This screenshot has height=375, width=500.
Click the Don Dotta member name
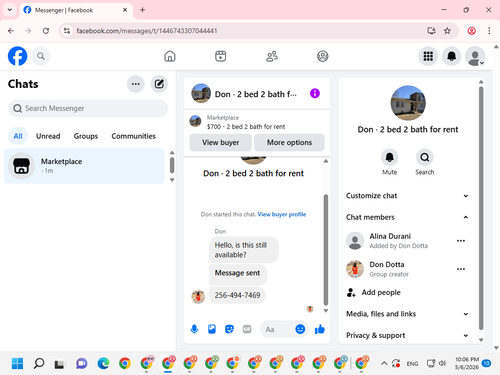coord(387,264)
